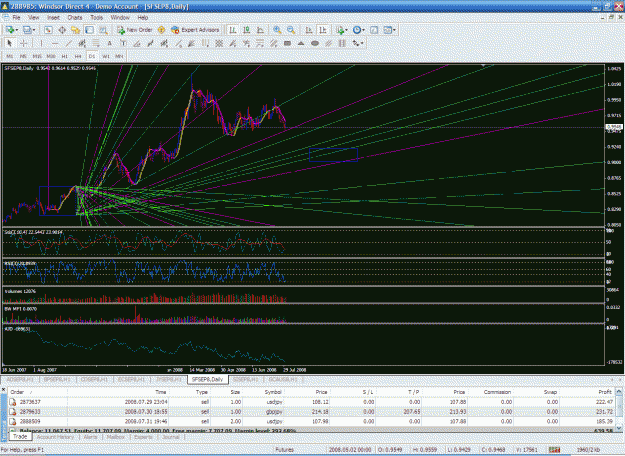
Task: Open the New Chart dropdown arrow
Action: tap(17, 30)
